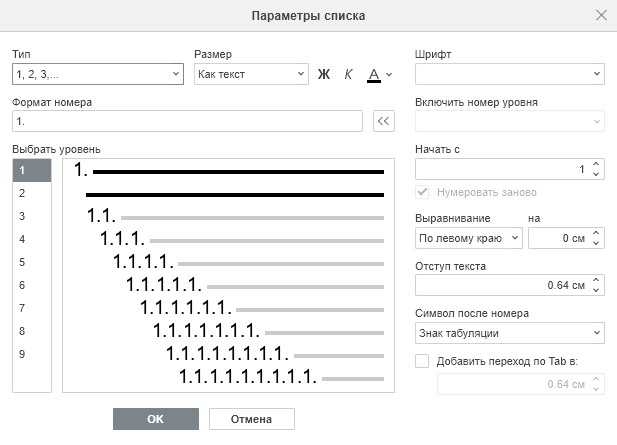Open the Размер size dropdown

coord(251,74)
